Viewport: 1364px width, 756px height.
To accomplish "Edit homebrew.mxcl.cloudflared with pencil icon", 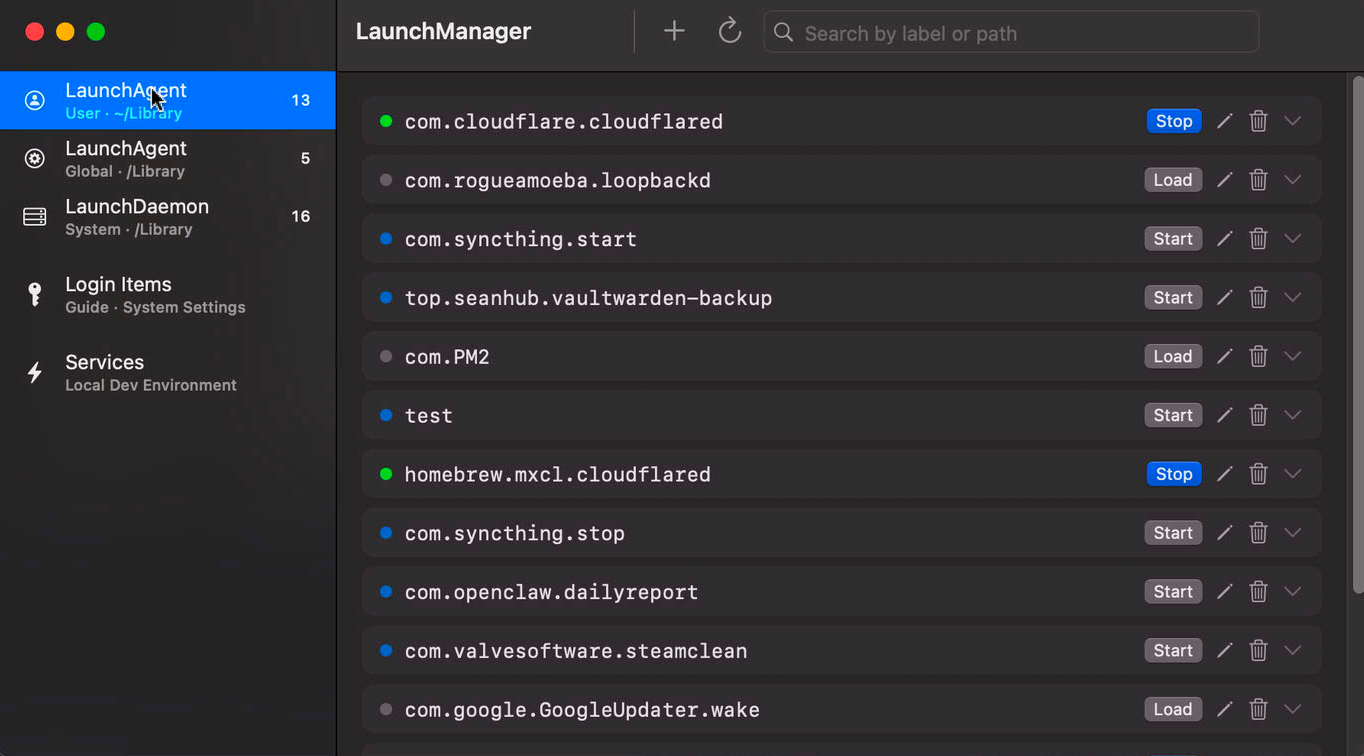I will pyautogui.click(x=1224, y=474).
